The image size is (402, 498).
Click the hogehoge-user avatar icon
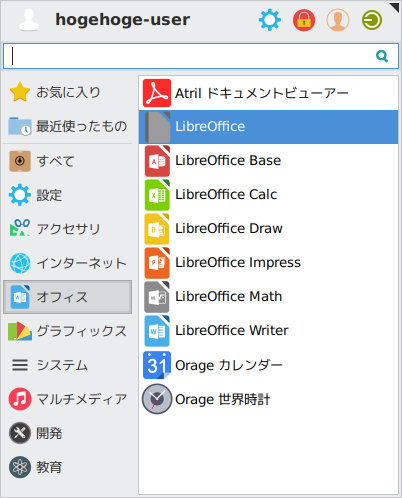(29, 20)
